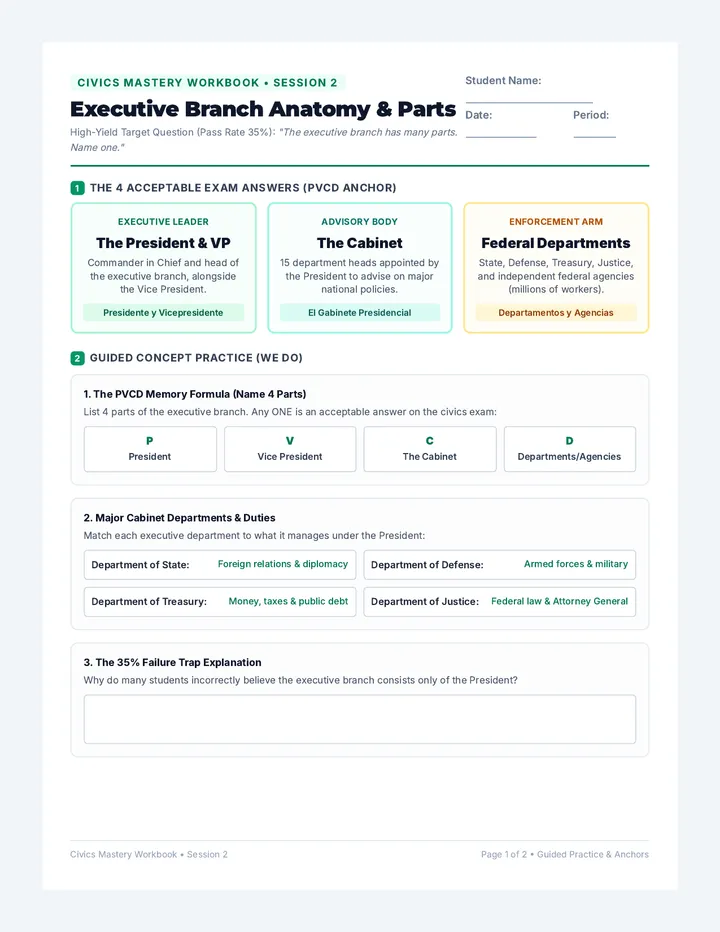Click the El Gabinete Presidencial label
The width and height of the screenshot is (720, 932).
click(x=360, y=313)
